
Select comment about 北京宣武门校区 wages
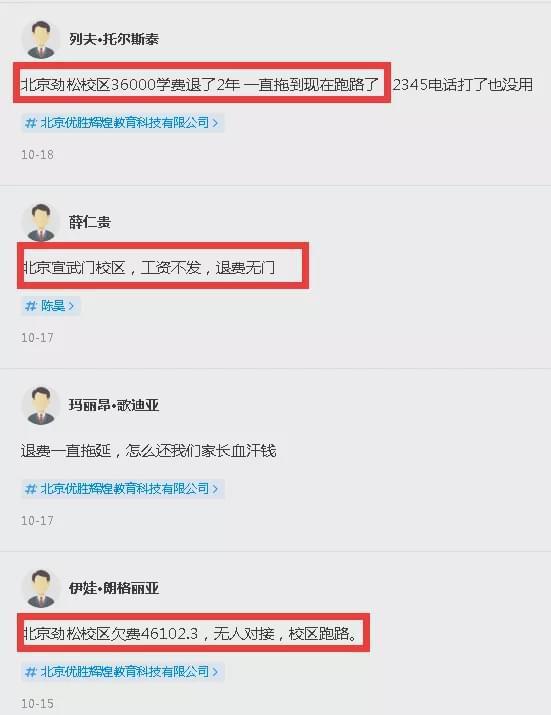pyautogui.click(x=149, y=267)
